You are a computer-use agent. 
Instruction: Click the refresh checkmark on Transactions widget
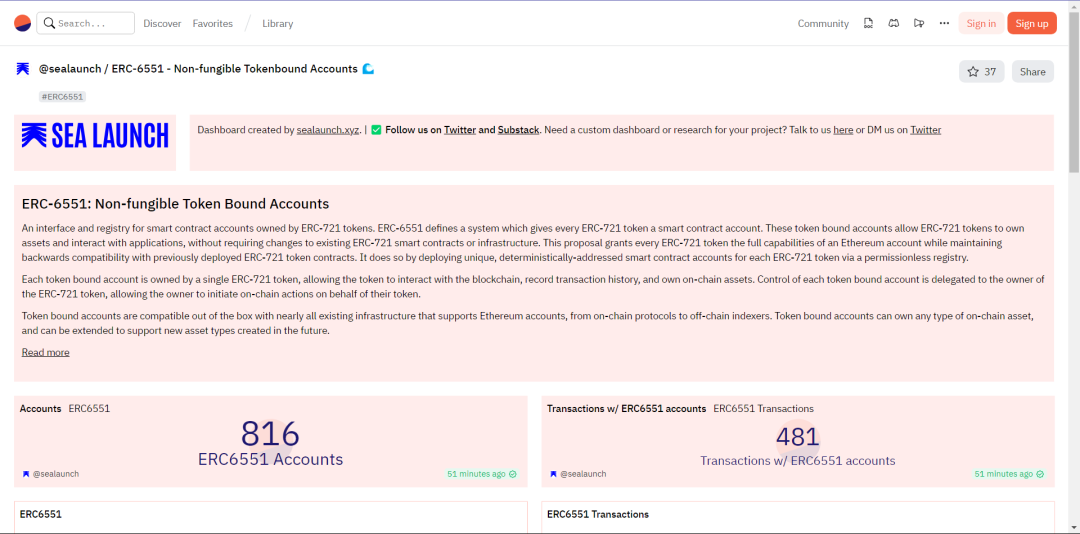click(x=1040, y=474)
